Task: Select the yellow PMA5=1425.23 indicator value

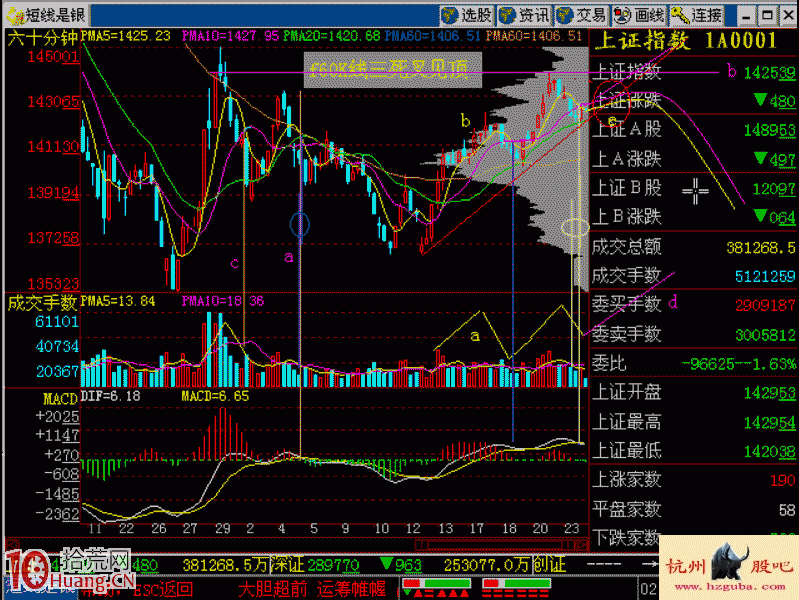Action: click(x=125, y=36)
